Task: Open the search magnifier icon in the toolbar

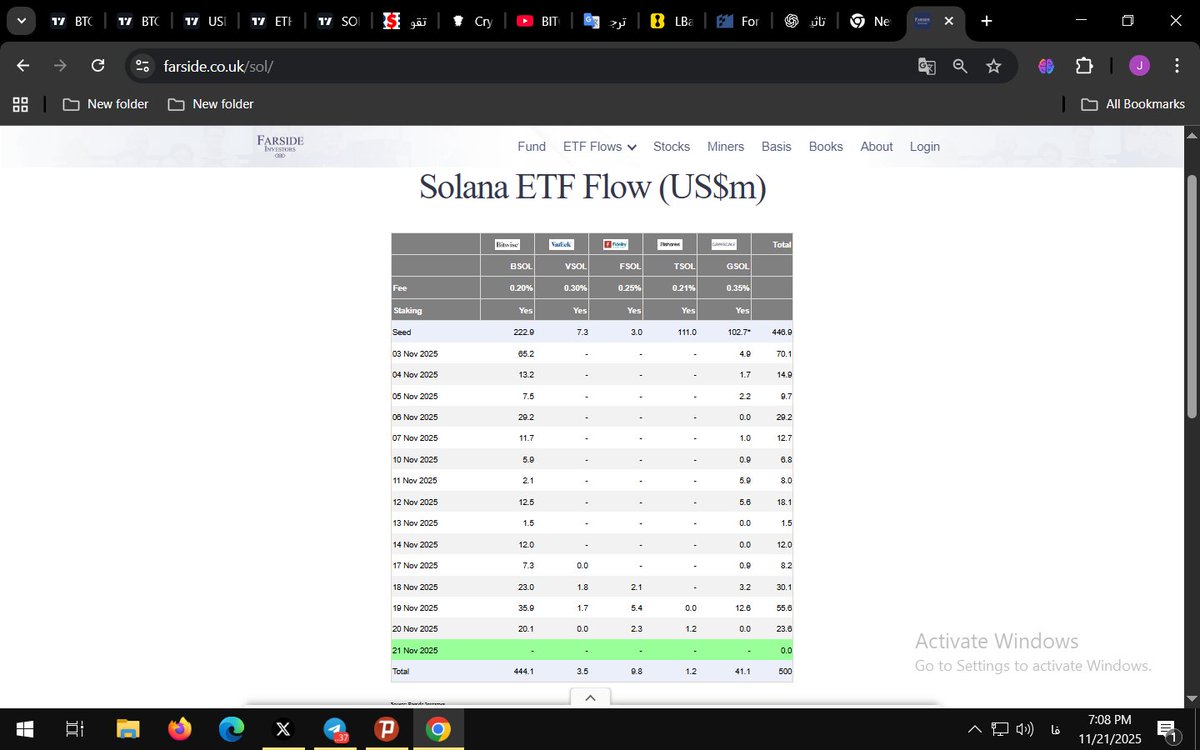Action: [x=959, y=65]
